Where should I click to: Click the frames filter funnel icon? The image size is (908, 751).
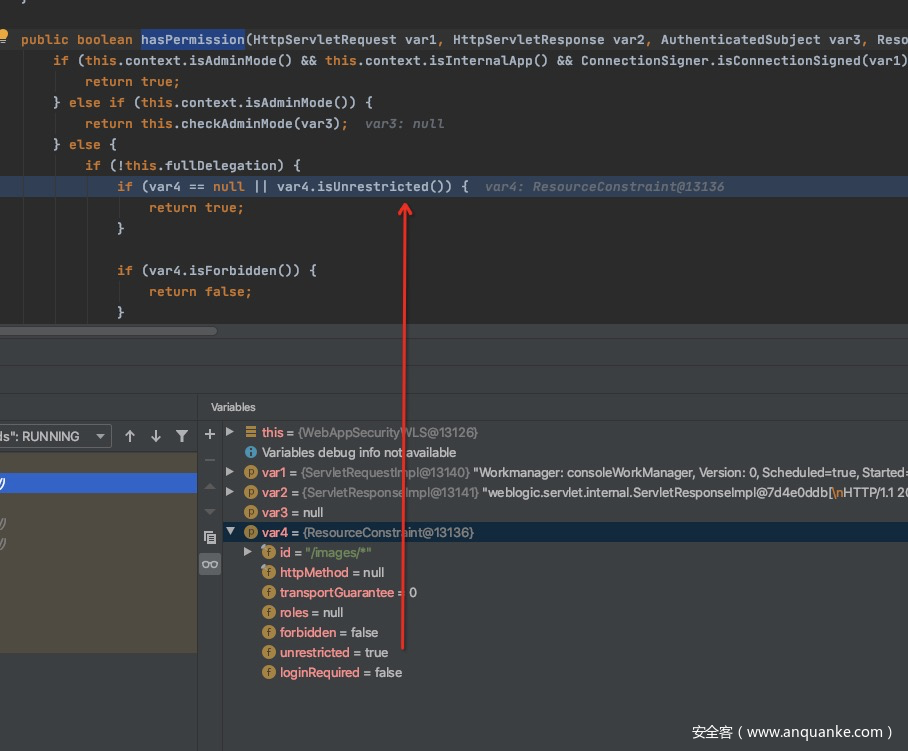[182, 436]
